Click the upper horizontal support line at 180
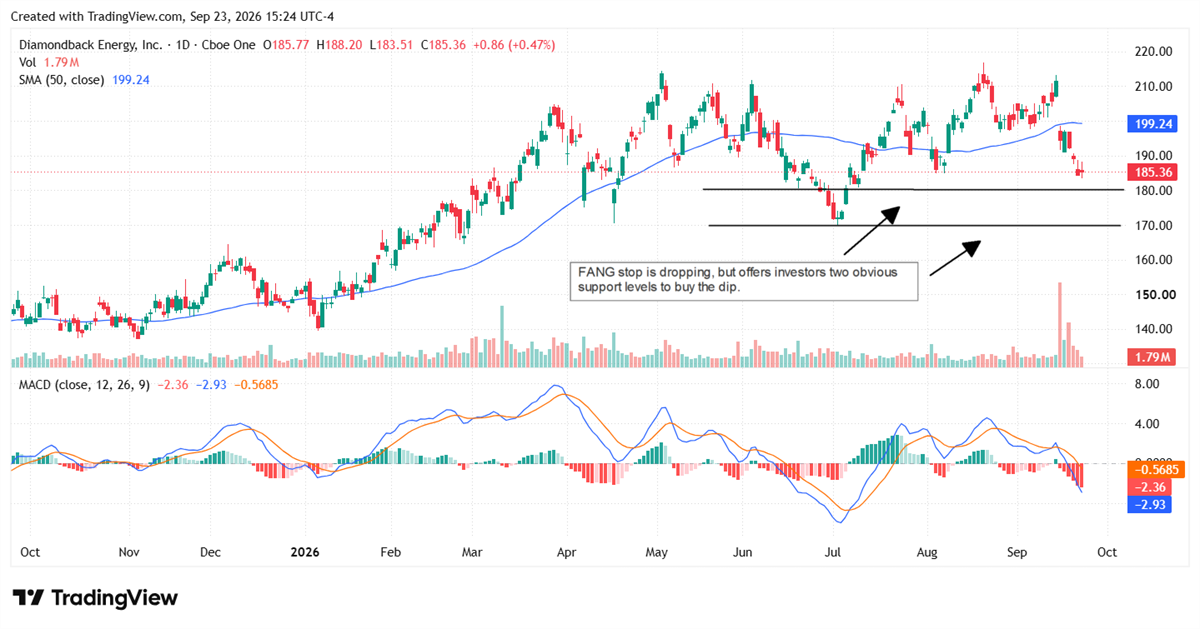The height and width of the screenshot is (629, 1200). [x=911, y=189]
